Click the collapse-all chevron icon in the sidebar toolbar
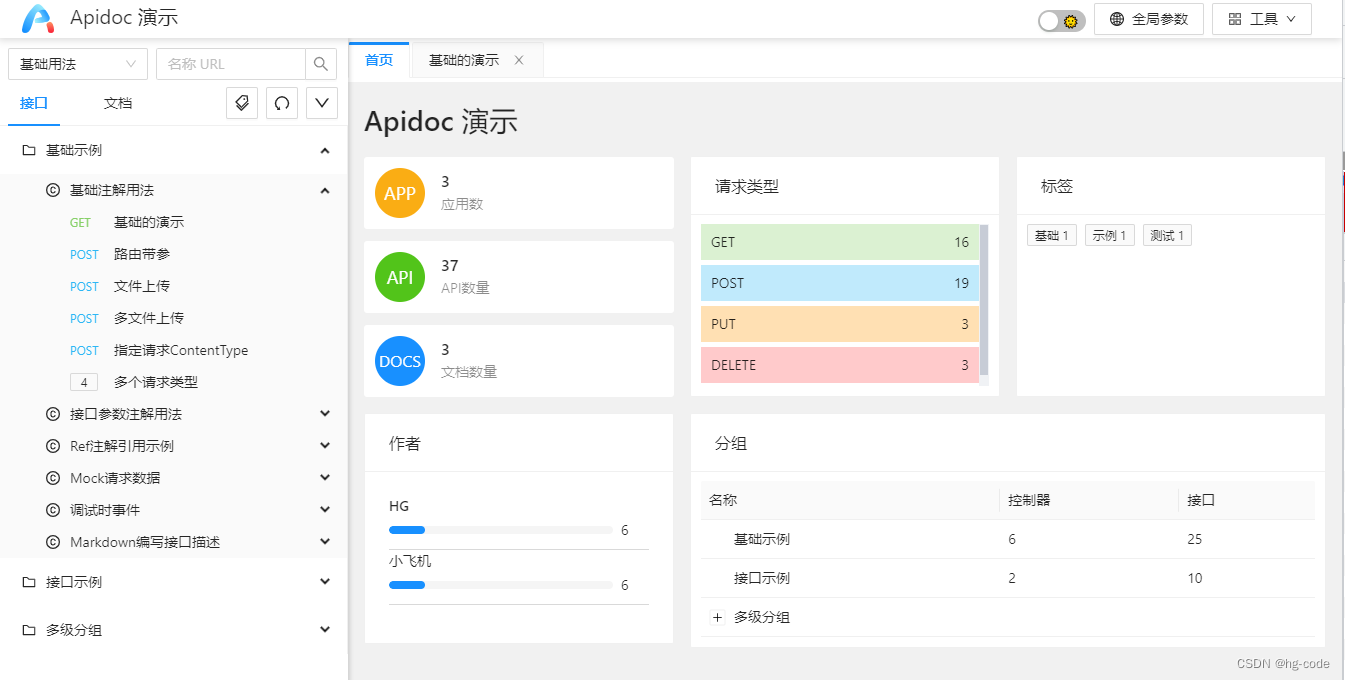 (321, 103)
